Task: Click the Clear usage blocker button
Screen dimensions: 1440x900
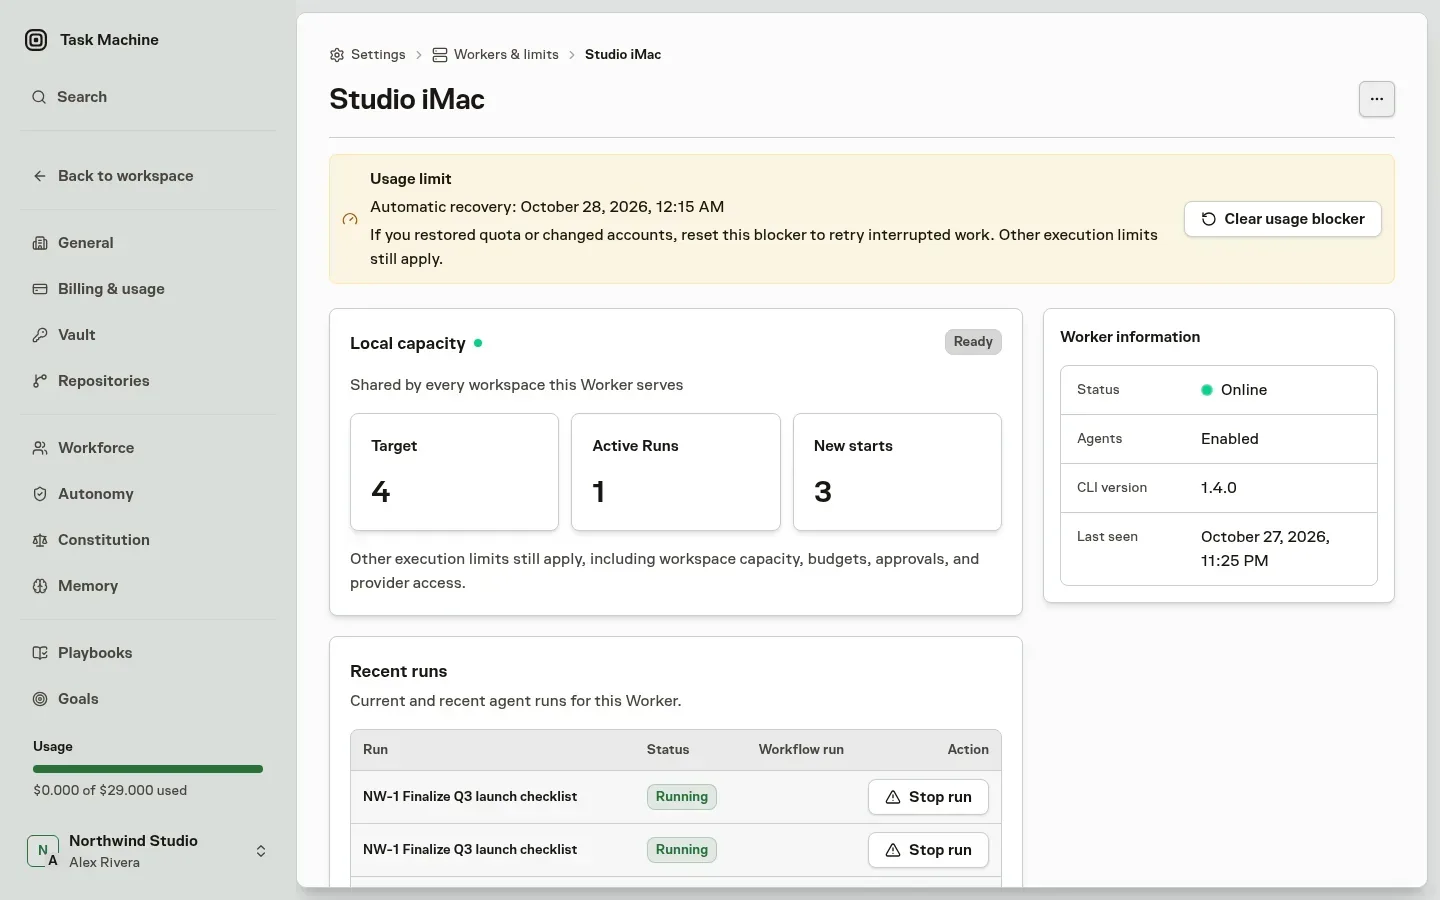Action: click(1283, 219)
